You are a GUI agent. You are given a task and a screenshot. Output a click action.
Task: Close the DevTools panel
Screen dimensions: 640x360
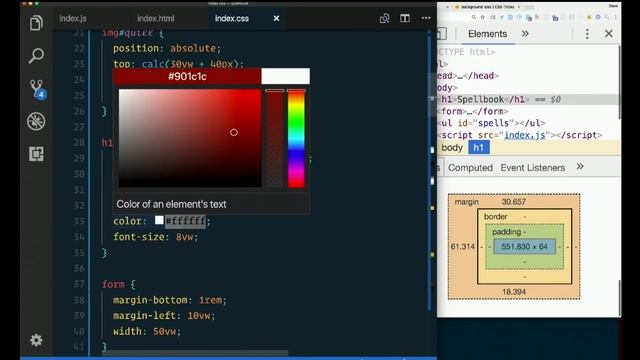coord(609,34)
